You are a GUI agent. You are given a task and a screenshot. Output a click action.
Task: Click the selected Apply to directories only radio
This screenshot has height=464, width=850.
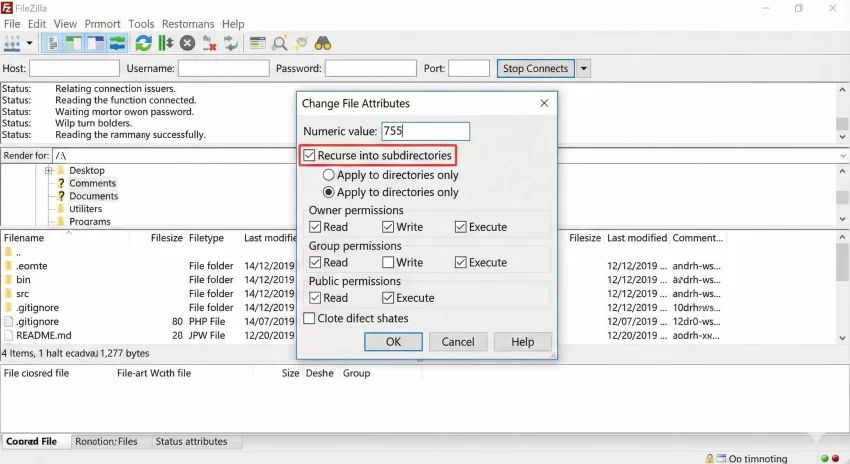[329, 192]
